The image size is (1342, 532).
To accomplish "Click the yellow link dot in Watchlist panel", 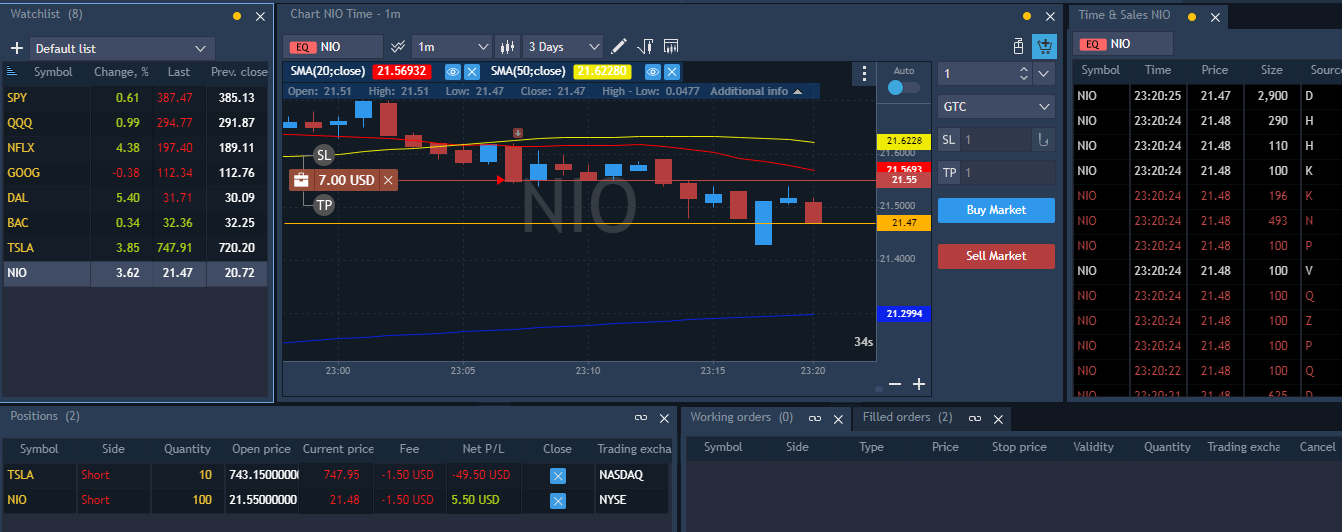I will [x=237, y=16].
